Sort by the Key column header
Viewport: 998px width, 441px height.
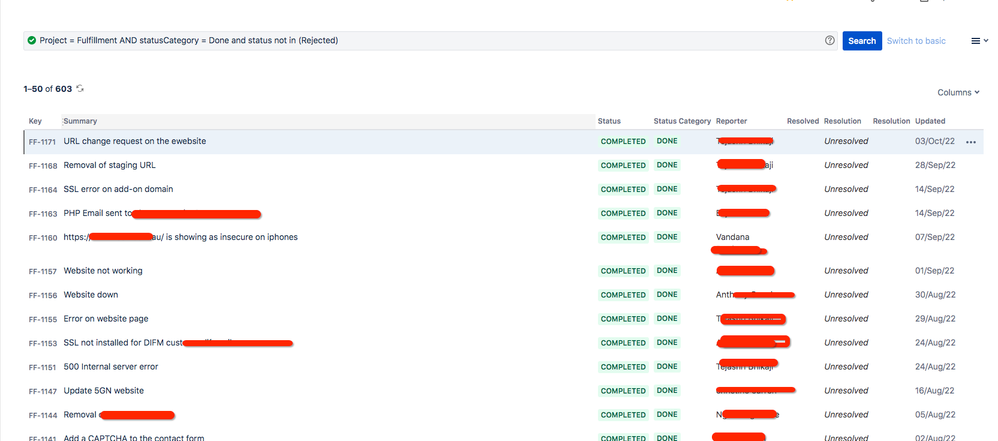[x=35, y=121]
